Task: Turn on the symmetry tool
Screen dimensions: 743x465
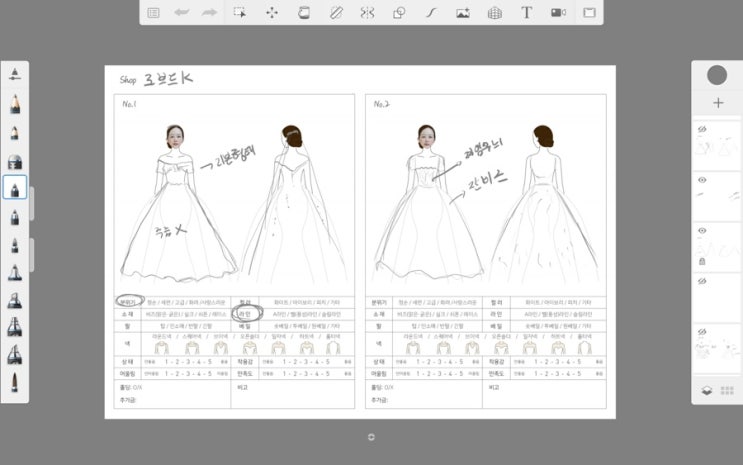Action: 367,13
